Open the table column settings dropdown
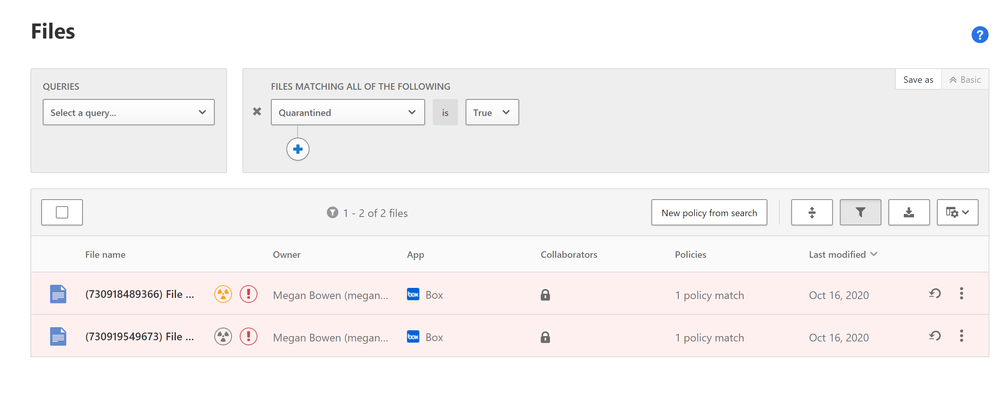The height and width of the screenshot is (410, 999). [x=957, y=212]
